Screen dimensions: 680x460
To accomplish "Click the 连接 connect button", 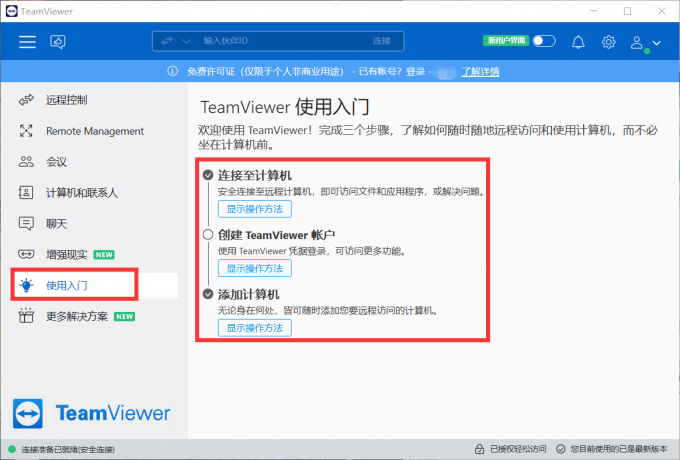I will (x=382, y=41).
